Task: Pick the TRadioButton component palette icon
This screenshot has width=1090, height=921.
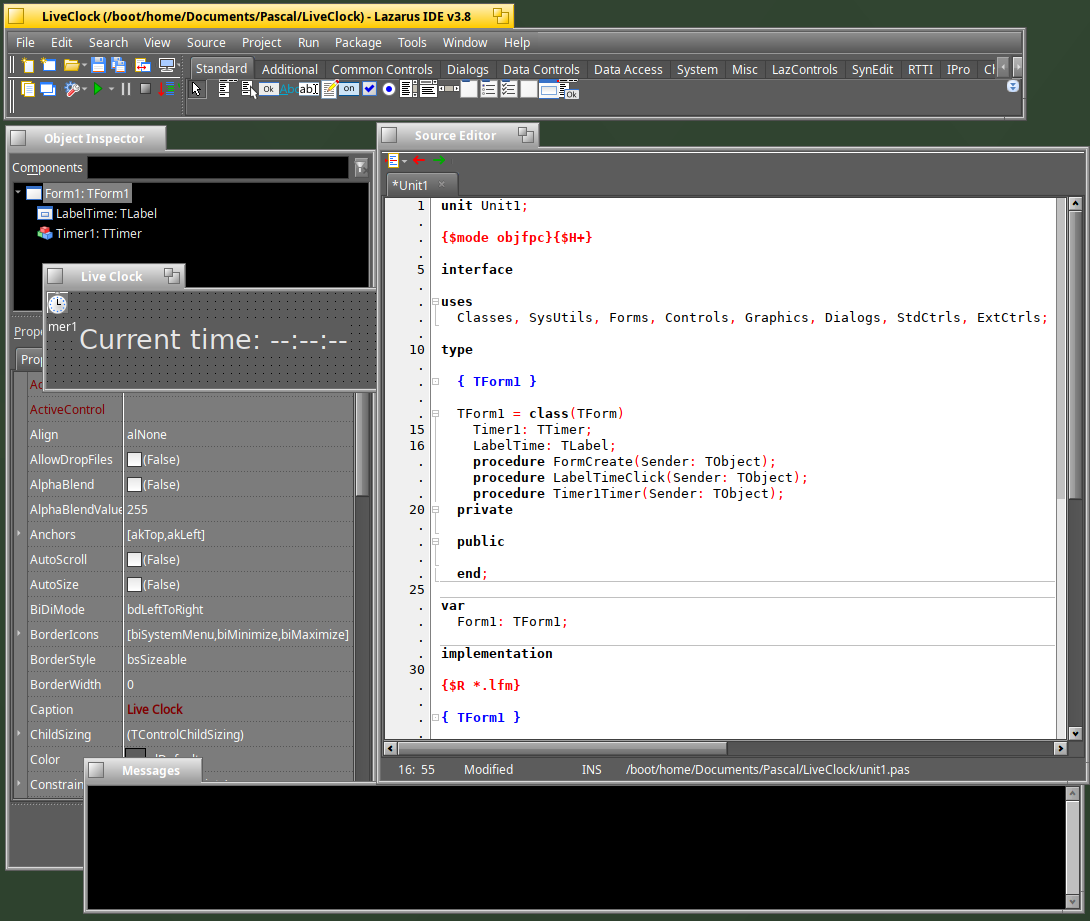Action: click(x=389, y=89)
